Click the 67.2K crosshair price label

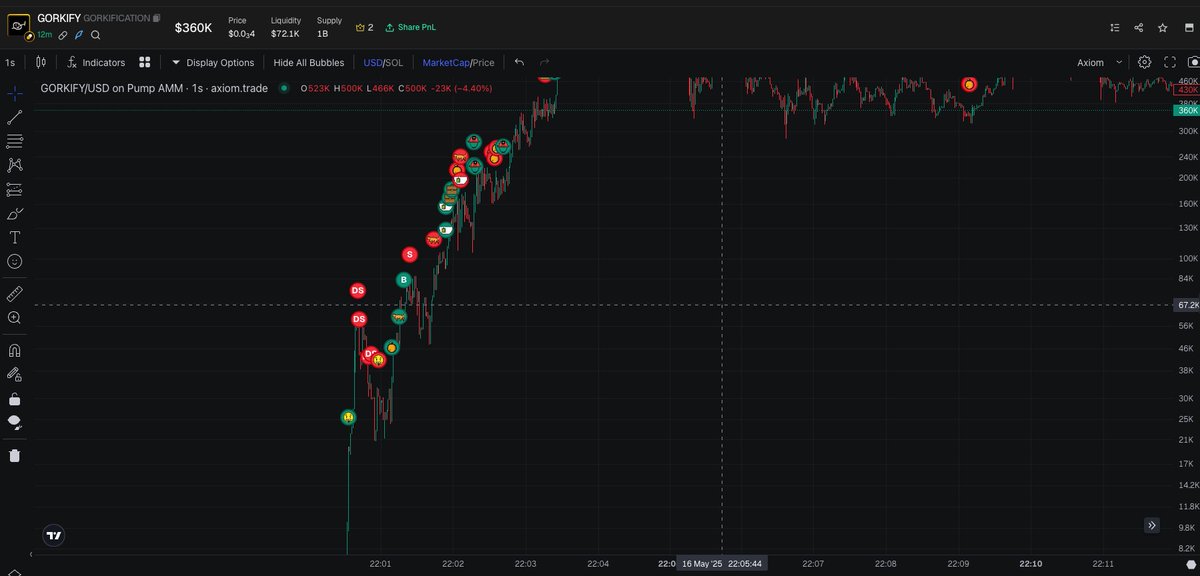coord(1187,304)
